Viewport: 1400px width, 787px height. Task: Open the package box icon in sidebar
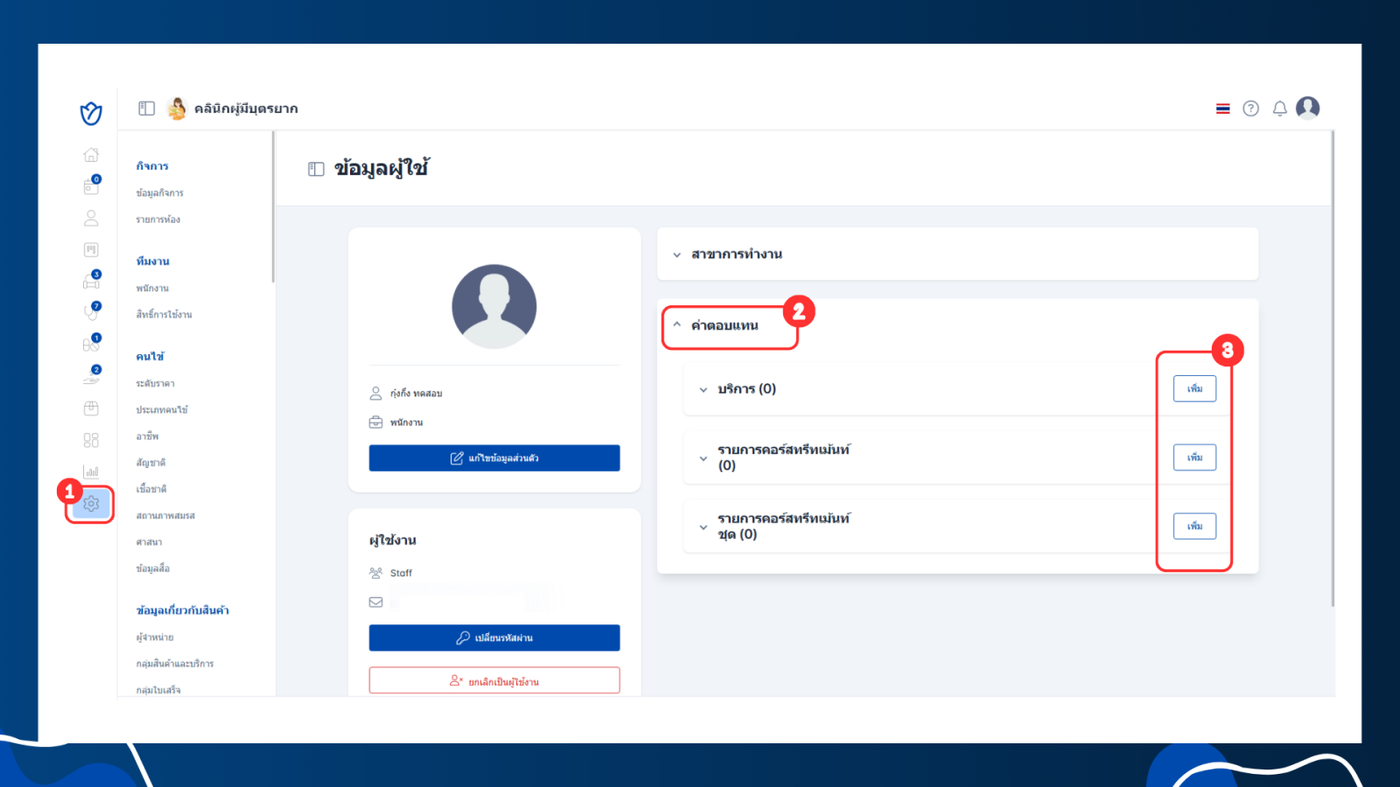tap(91, 408)
